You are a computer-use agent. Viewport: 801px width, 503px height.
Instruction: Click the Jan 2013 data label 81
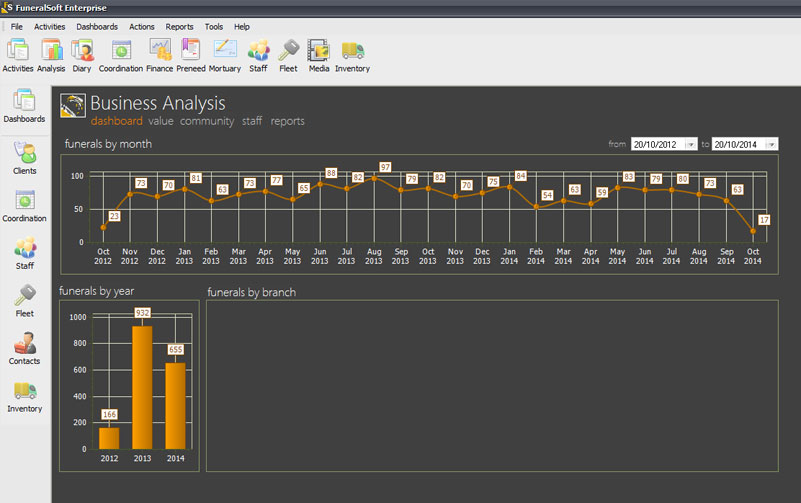click(x=196, y=178)
